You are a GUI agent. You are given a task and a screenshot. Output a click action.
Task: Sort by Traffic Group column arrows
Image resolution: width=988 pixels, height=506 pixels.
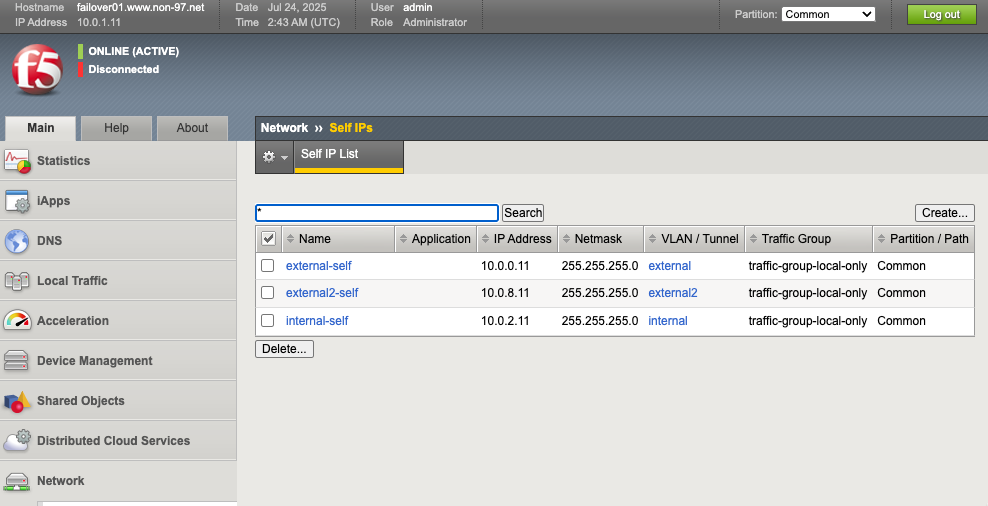pos(753,239)
